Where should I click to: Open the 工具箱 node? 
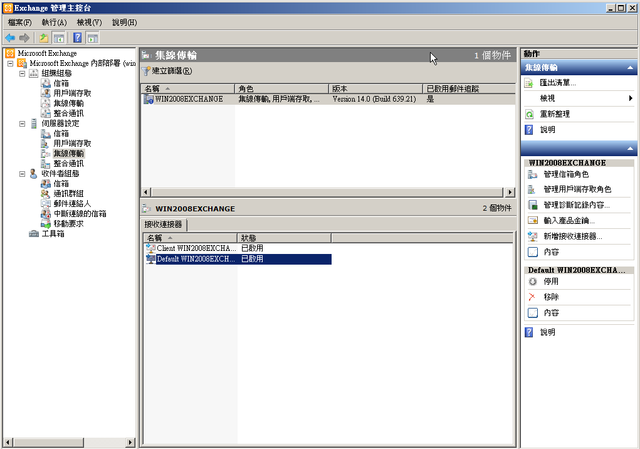pyautogui.click(x=53, y=233)
